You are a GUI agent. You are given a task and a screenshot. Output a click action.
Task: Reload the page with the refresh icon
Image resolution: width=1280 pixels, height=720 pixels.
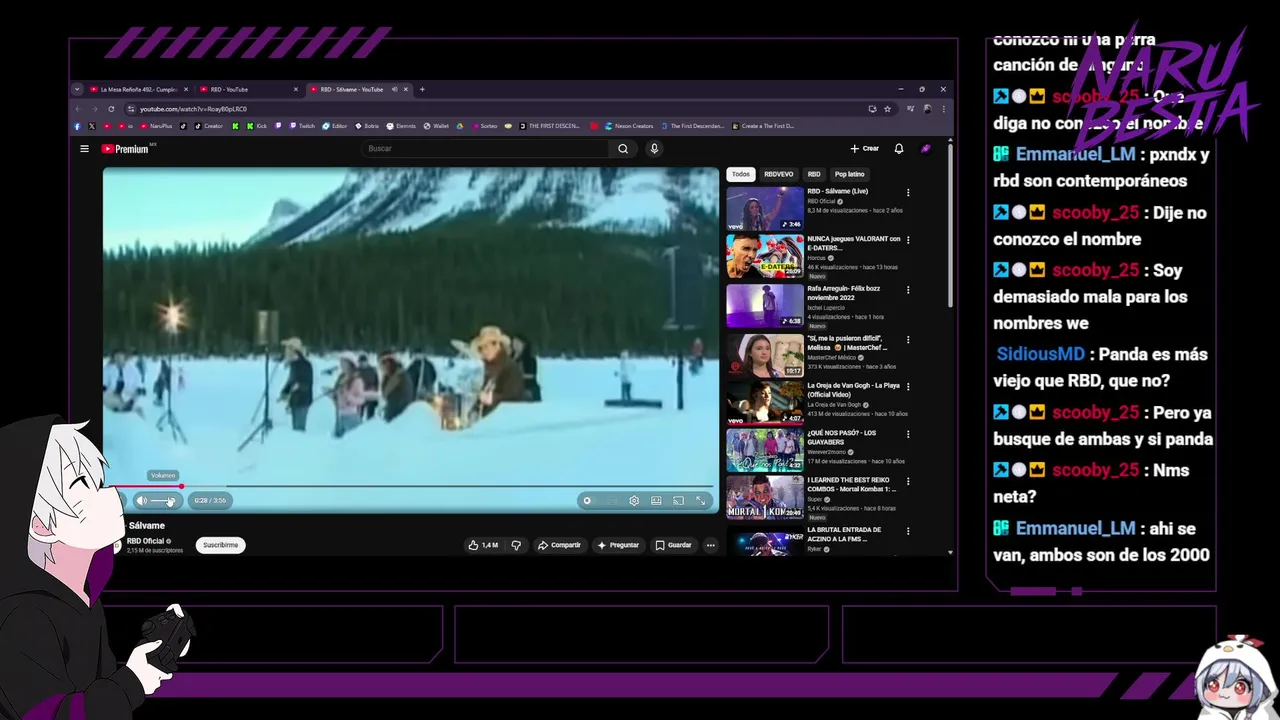click(111, 109)
